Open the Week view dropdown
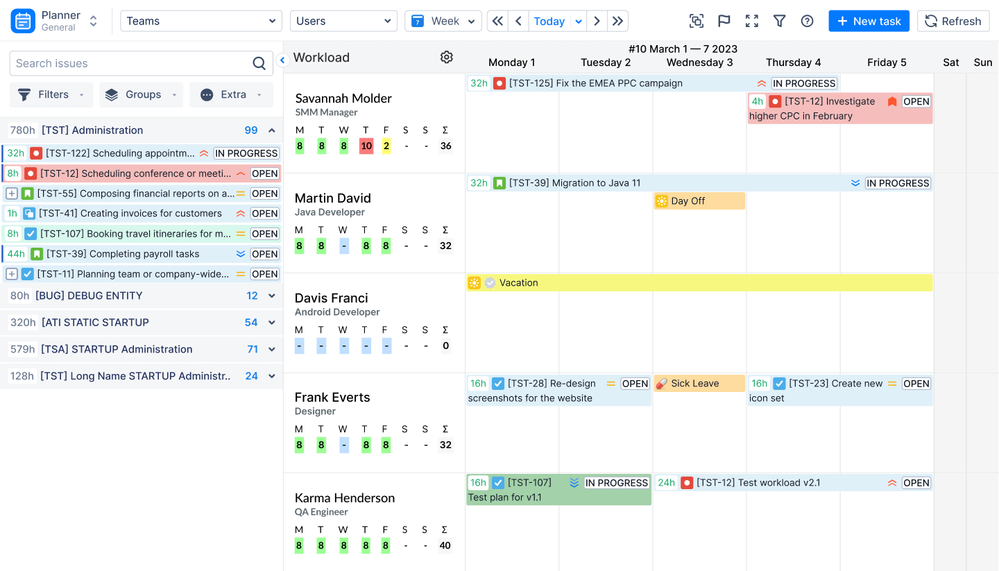This screenshot has height=571, width=999. 443,21
